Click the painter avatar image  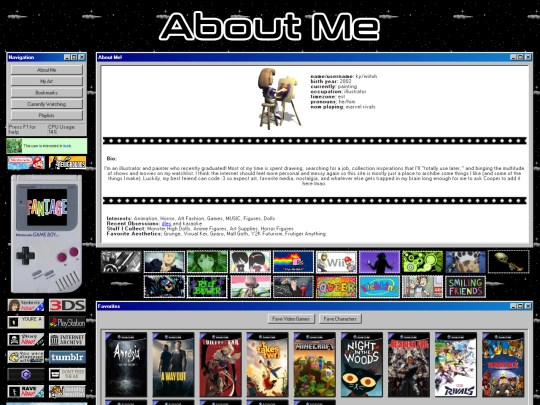pos(280,98)
